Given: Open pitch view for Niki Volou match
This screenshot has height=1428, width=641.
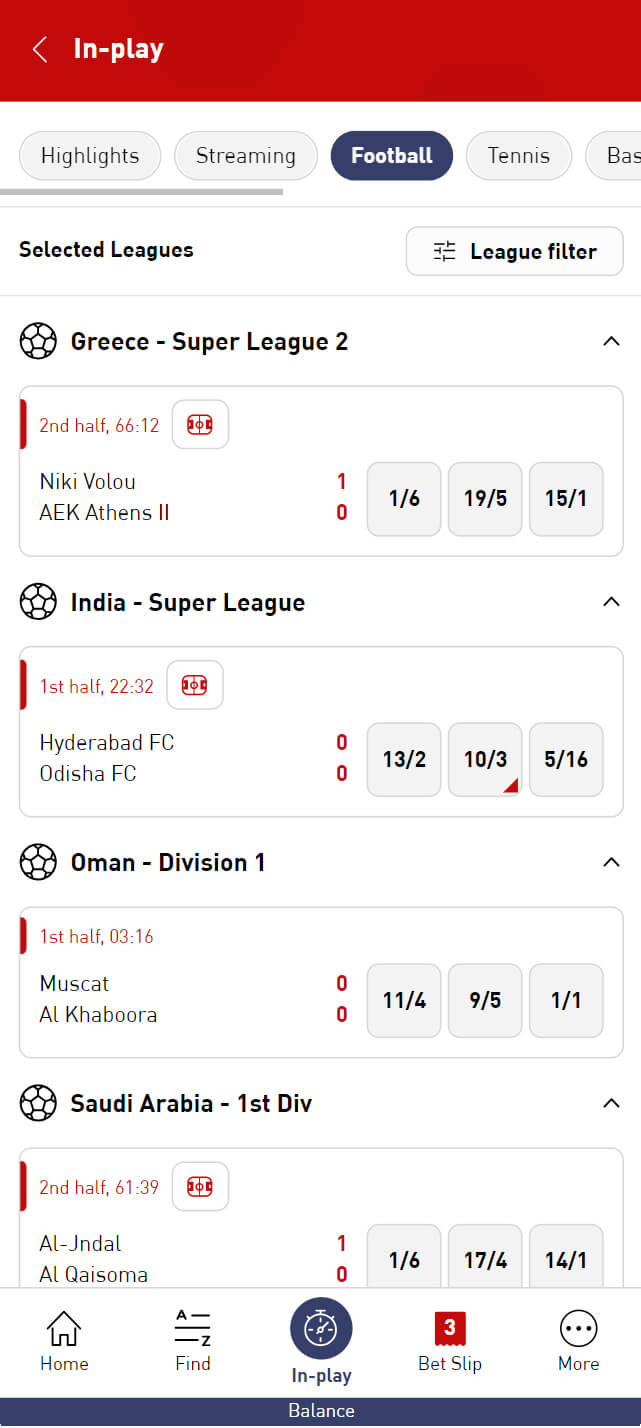Looking at the screenshot, I should pos(200,425).
